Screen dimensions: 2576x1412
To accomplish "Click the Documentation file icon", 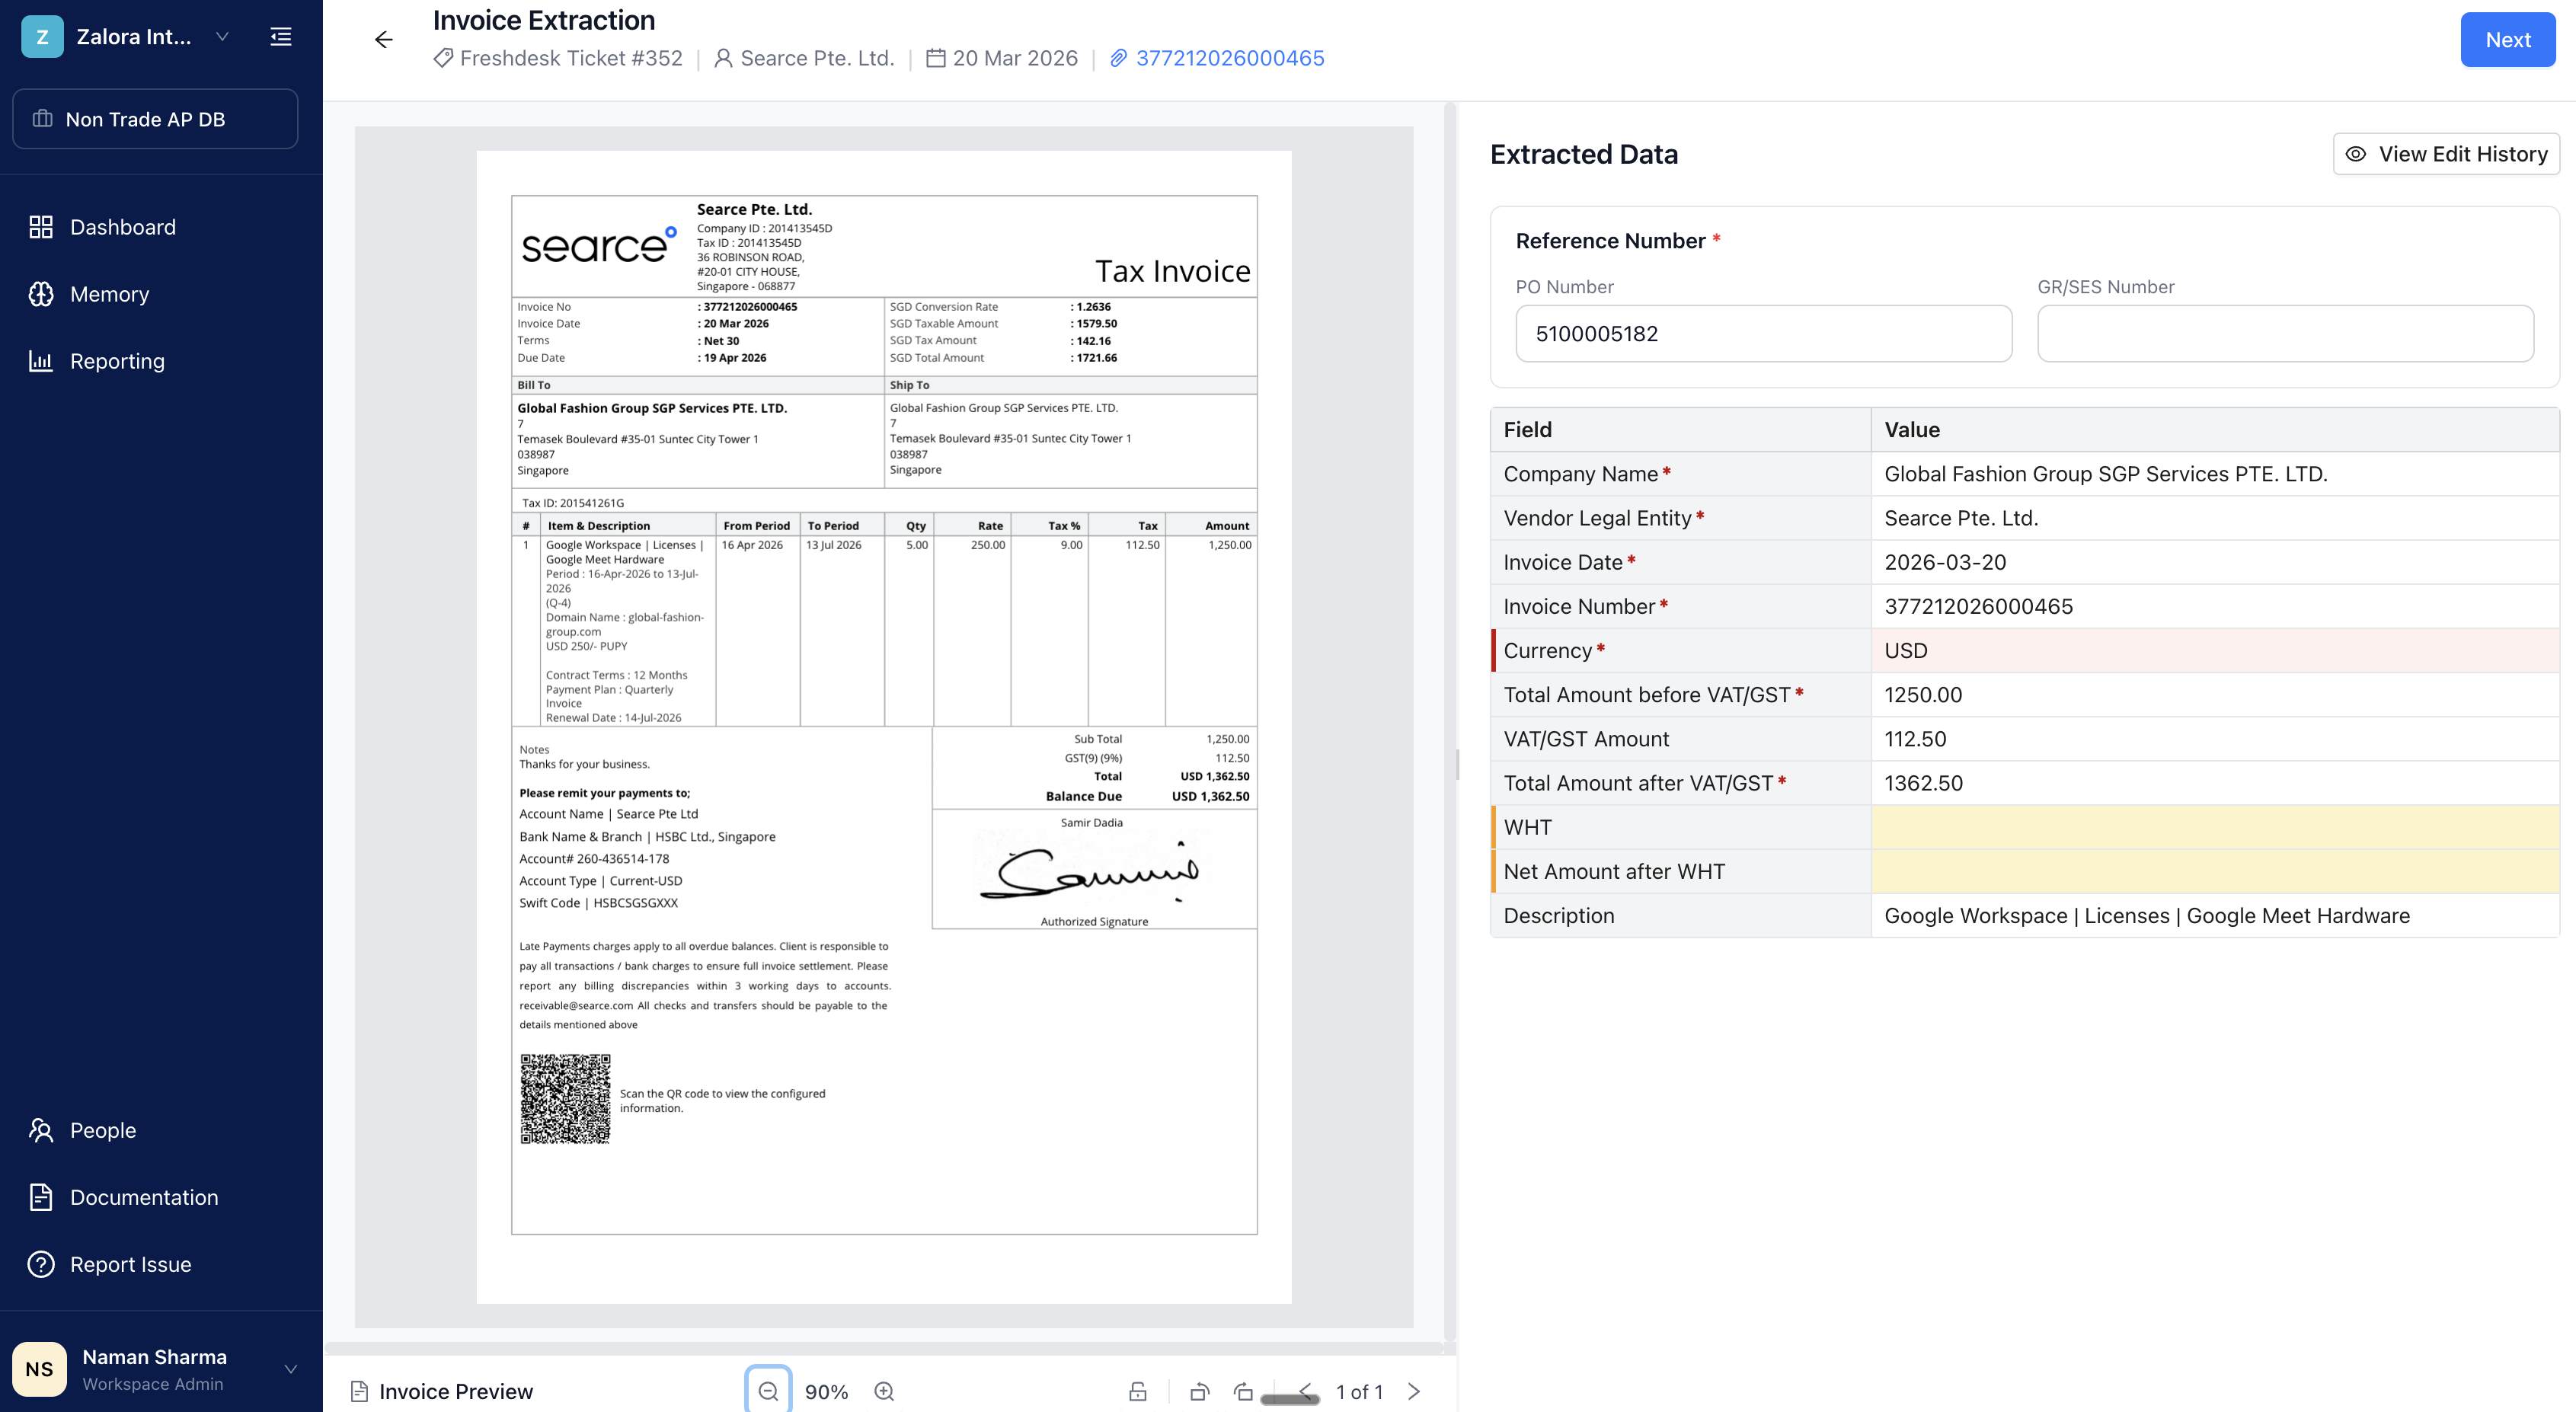I will click(41, 1197).
